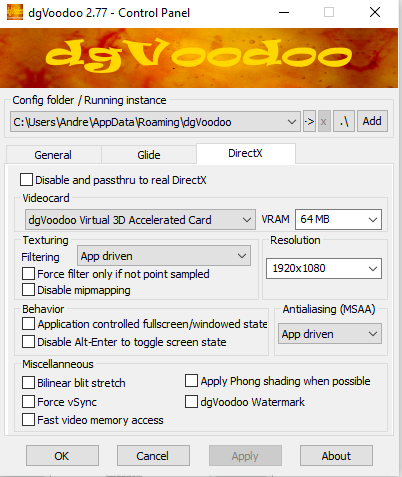Click the '->' select folder button

click(x=309, y=122)
